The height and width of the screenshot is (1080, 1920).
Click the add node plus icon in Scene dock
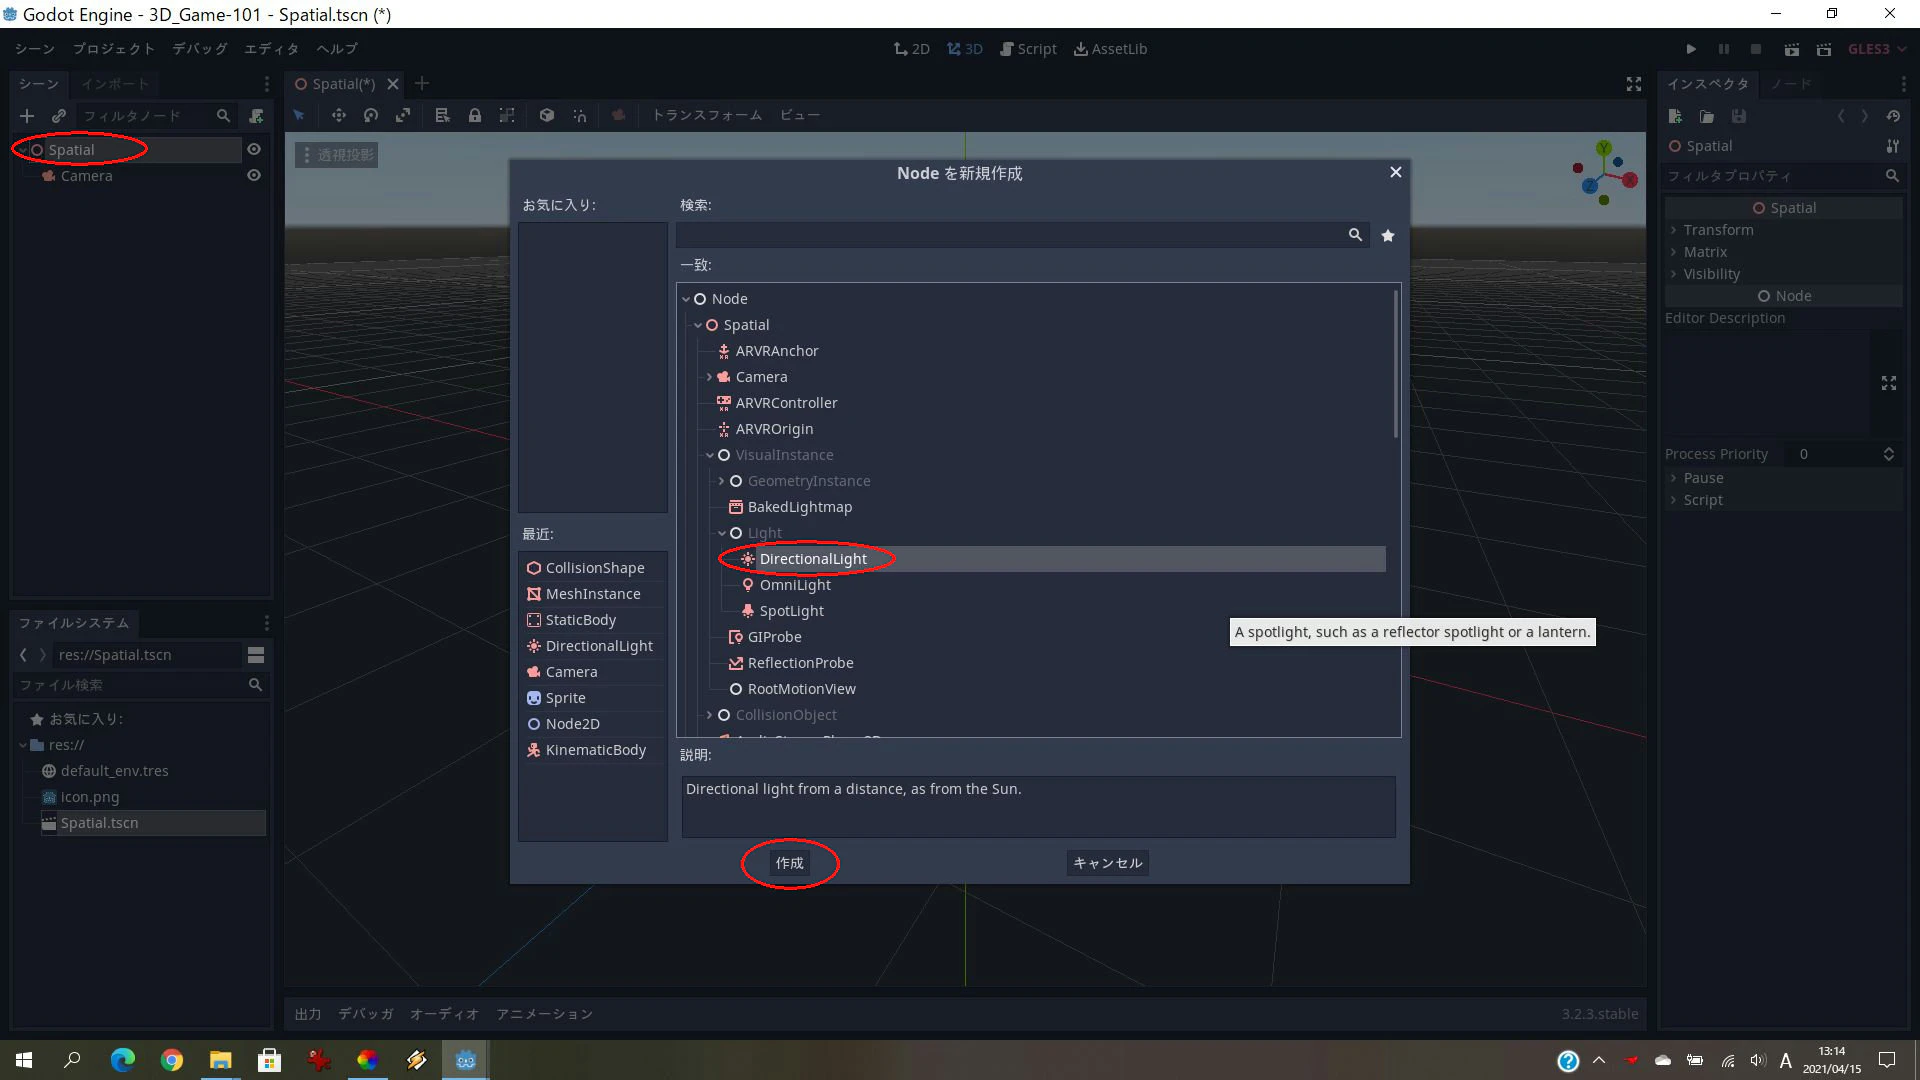27,116
